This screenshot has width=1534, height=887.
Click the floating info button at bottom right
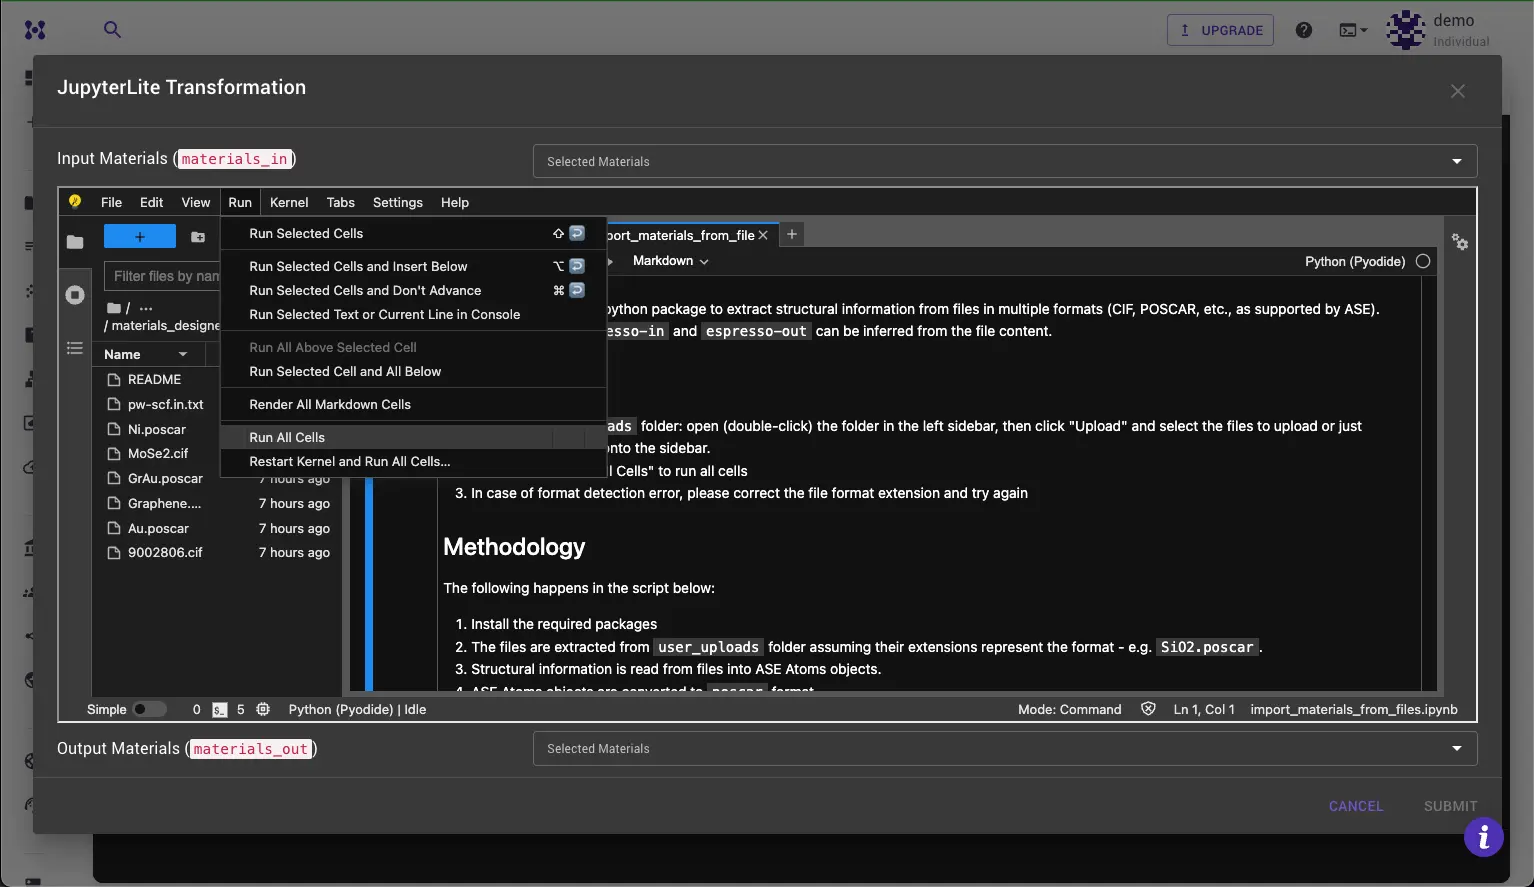click(1484, 837)
